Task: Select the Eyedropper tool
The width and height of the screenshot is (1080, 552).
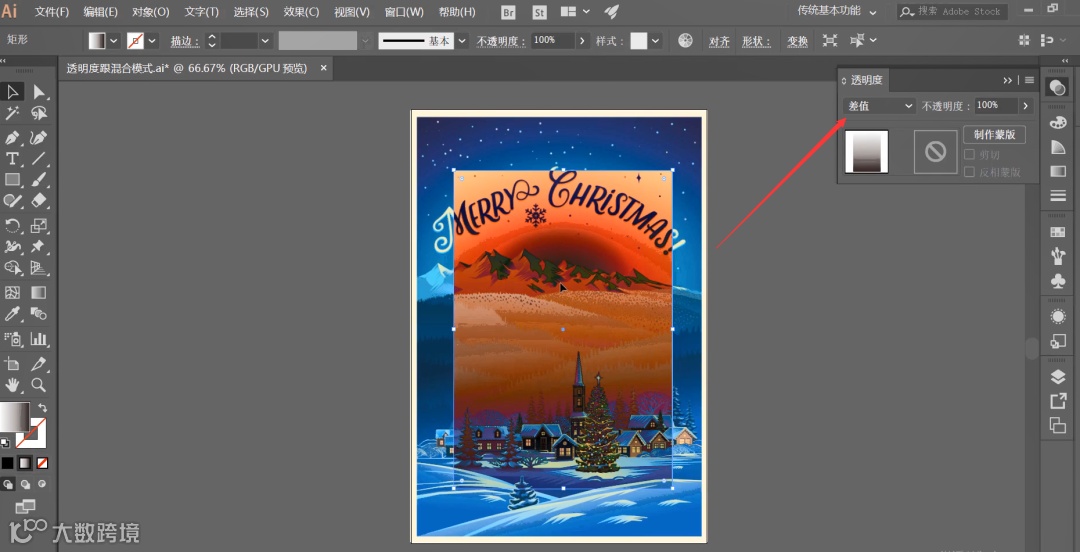Action: pos(12,314)
